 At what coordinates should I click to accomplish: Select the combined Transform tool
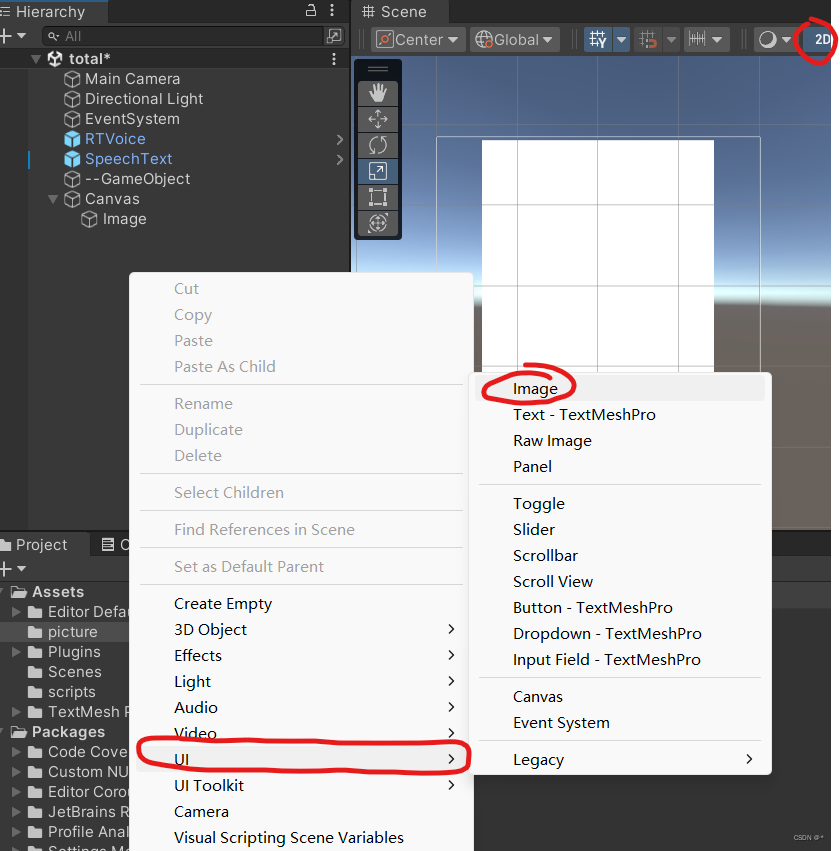click(x=377, y=223)
